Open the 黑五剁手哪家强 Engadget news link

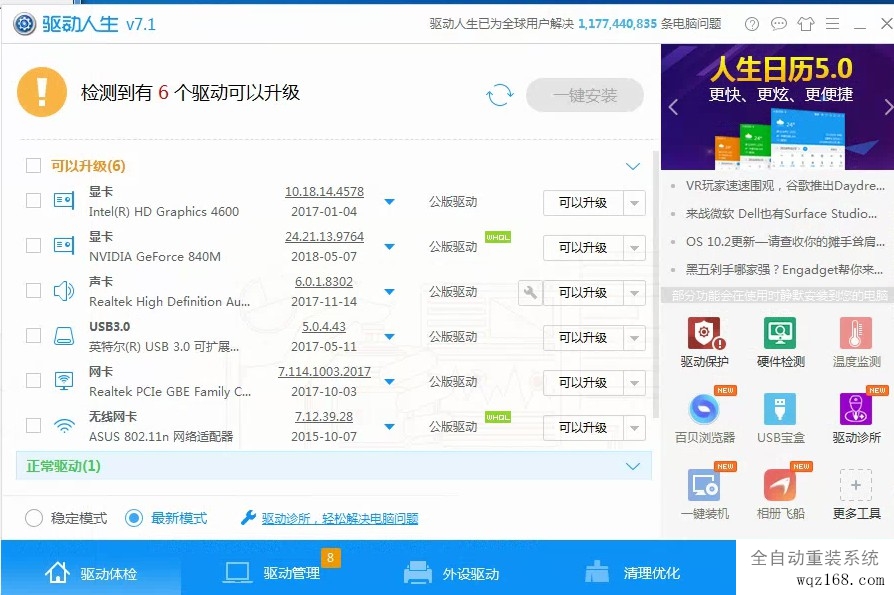pos(784,270)
